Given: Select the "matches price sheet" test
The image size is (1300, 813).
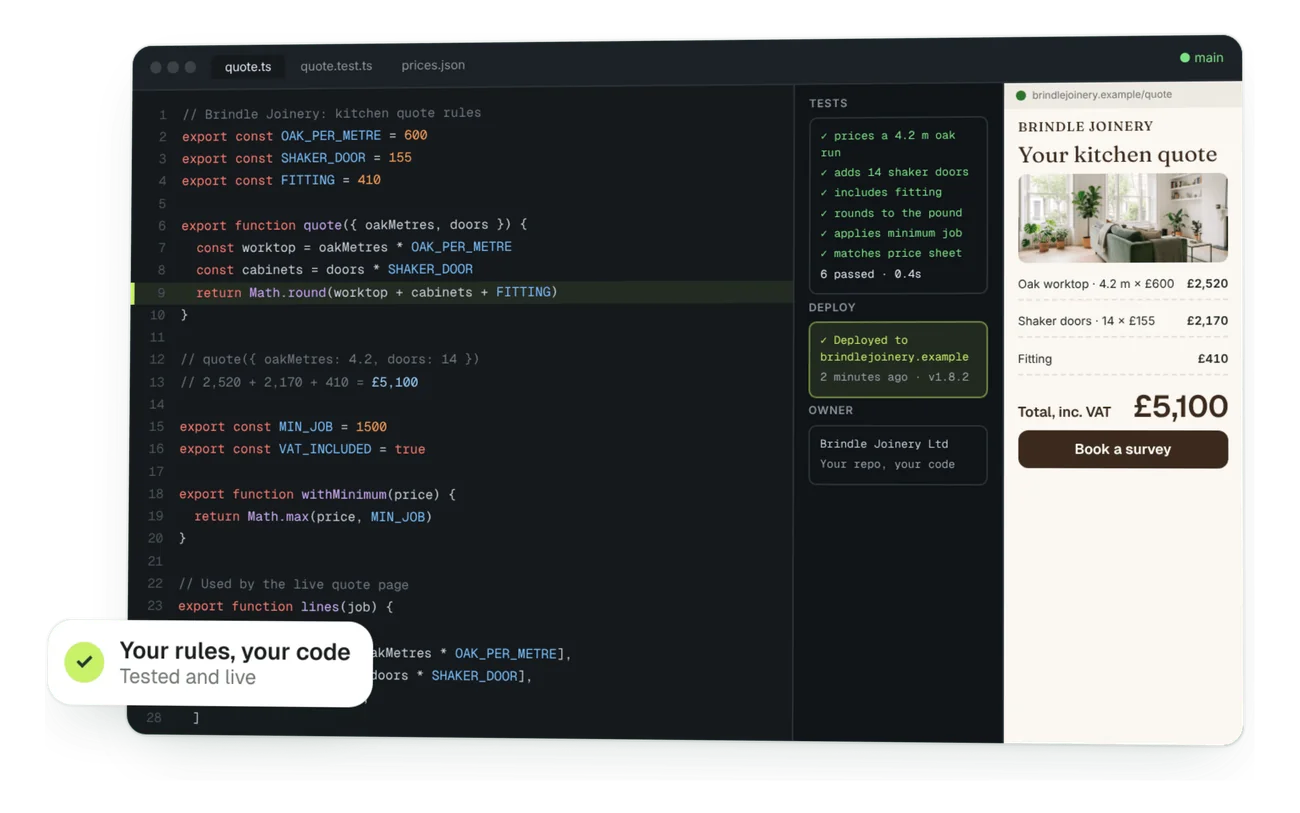Looking at the screenshot, I should pos(891,253).
